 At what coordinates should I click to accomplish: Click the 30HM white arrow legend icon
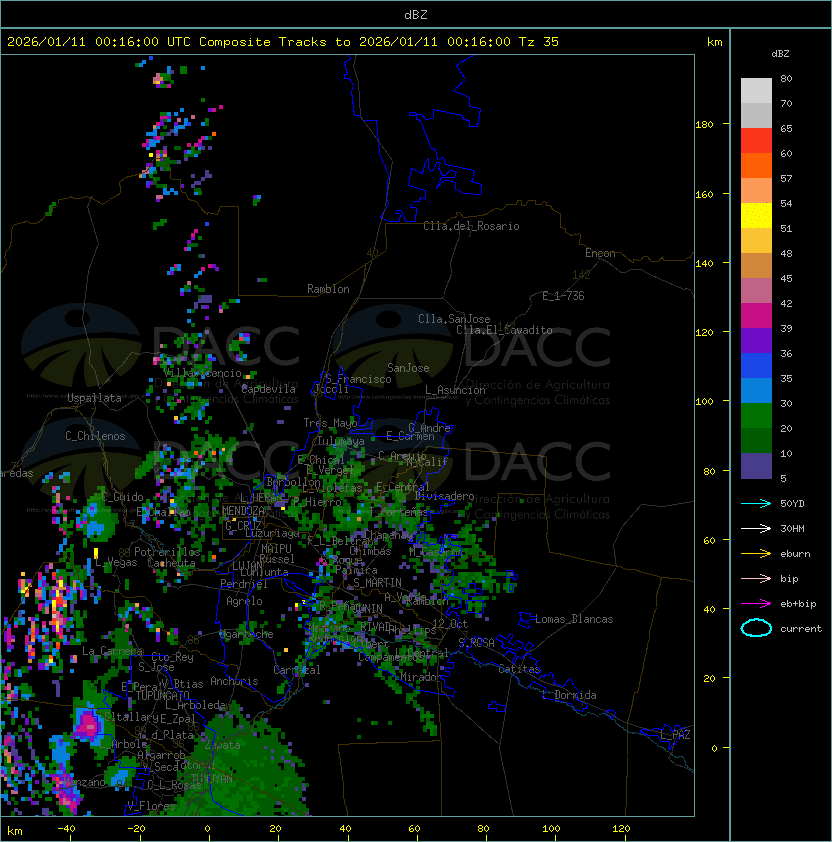pos(756,528)
